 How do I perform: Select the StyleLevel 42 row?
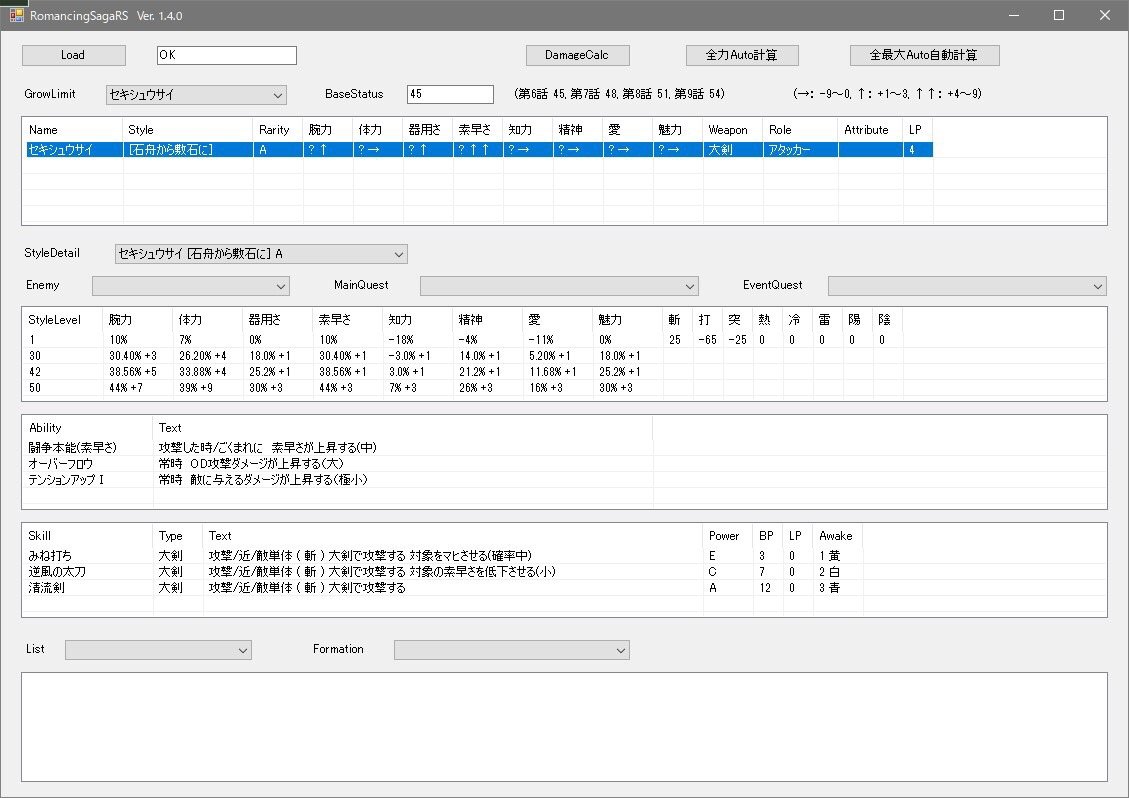[464, 372]
